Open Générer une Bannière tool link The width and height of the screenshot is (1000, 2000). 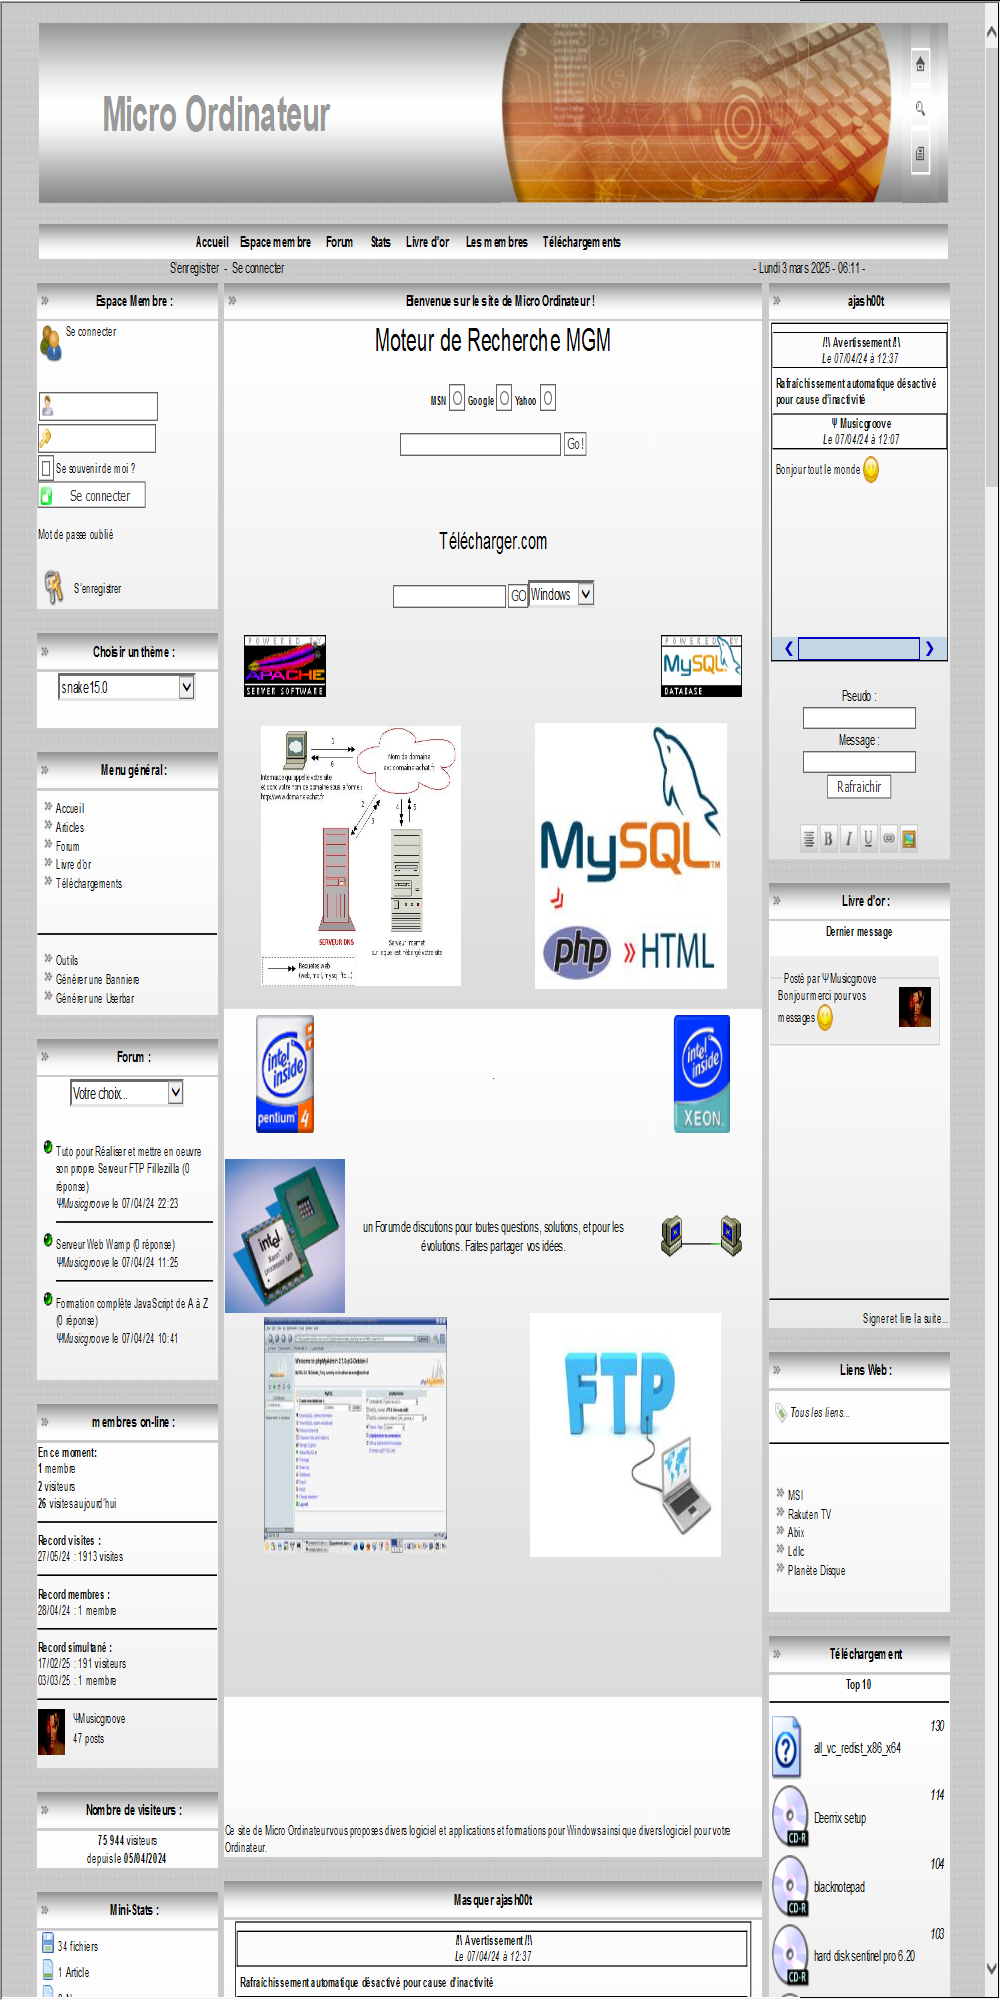(x=97, y=980)
